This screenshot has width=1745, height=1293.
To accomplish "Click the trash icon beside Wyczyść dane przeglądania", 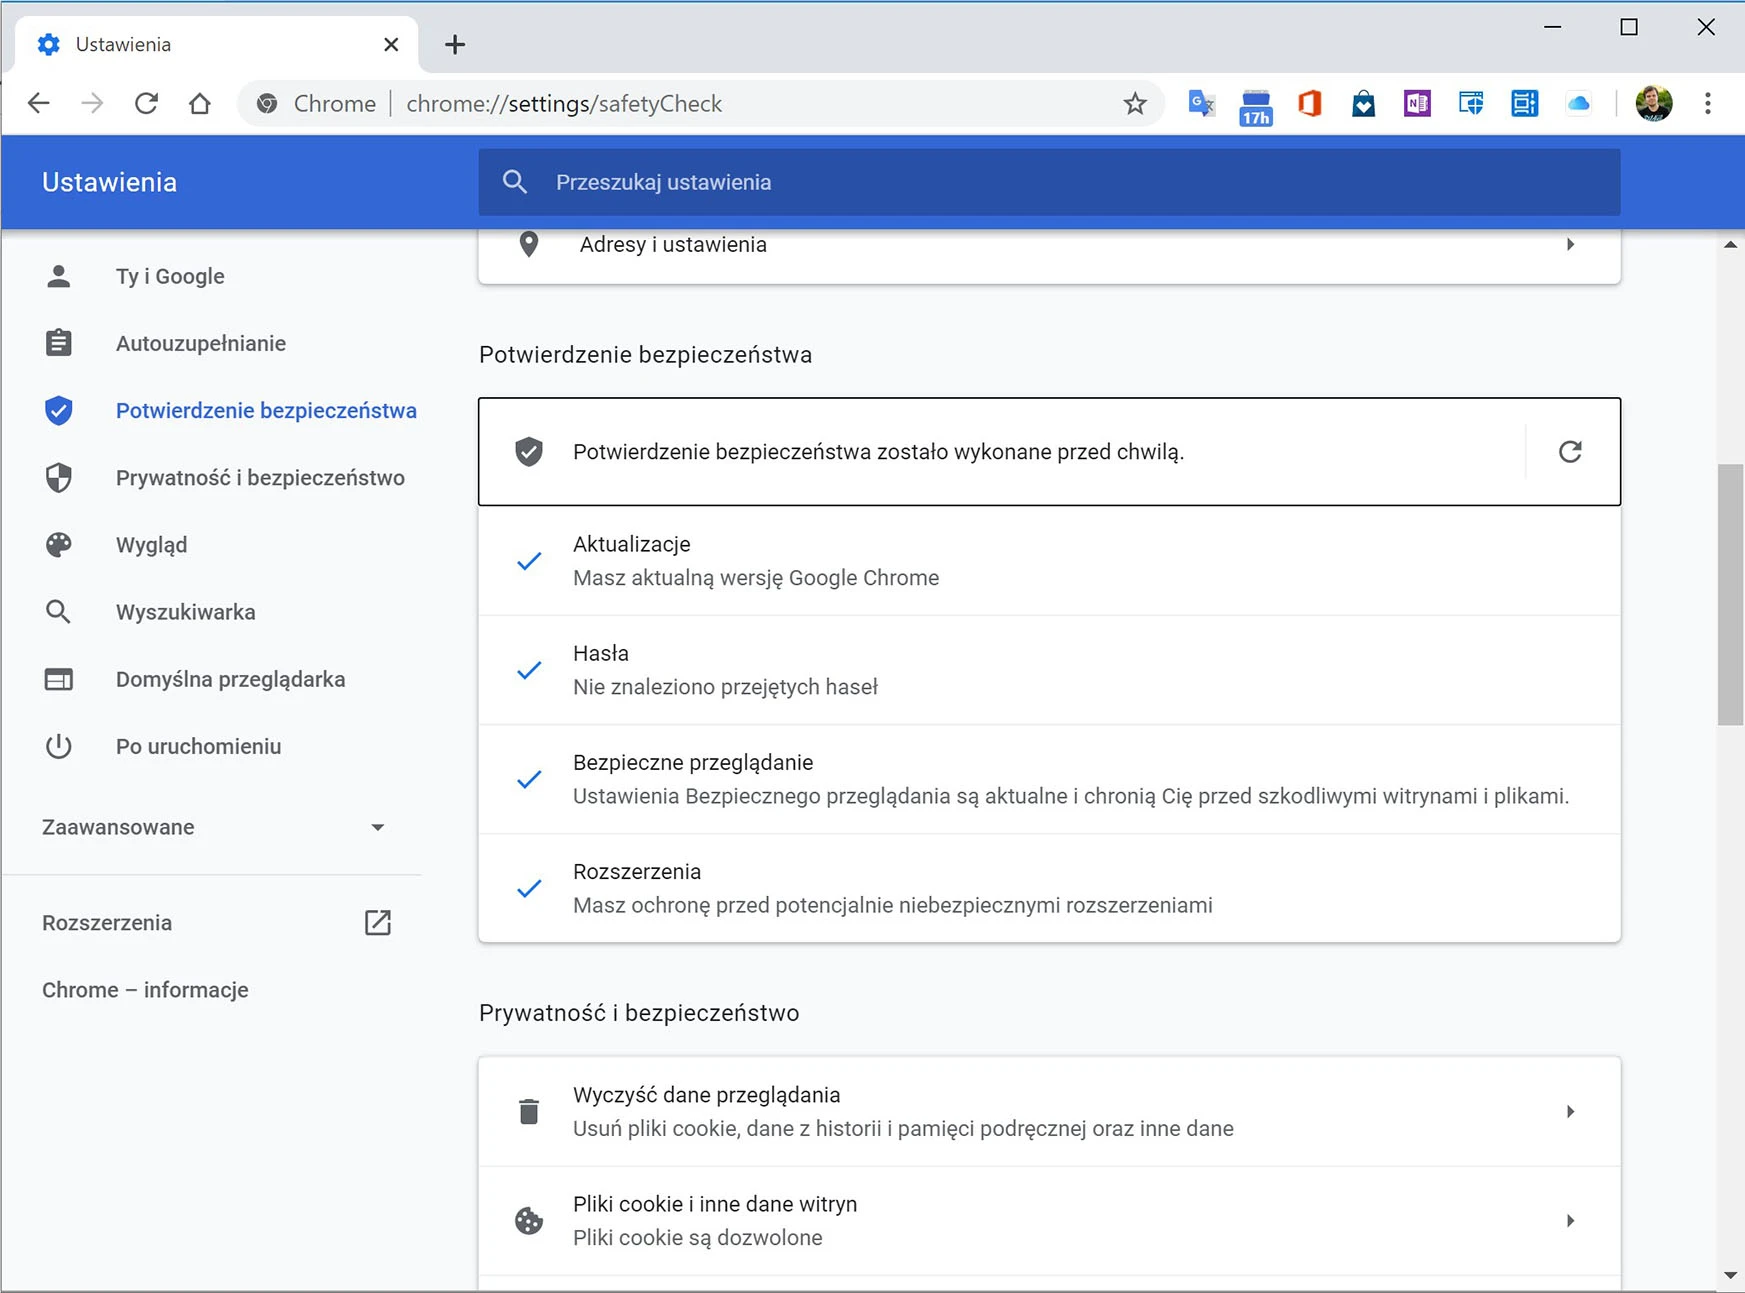I will 529,1111.
